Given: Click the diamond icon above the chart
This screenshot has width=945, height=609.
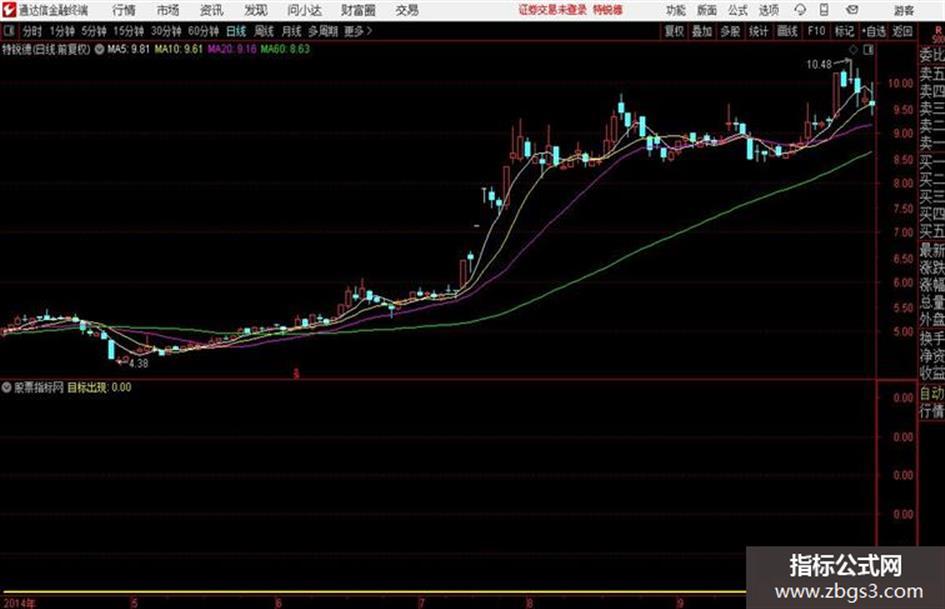Looking at the screenshot, I should click(x=853, y=50).
